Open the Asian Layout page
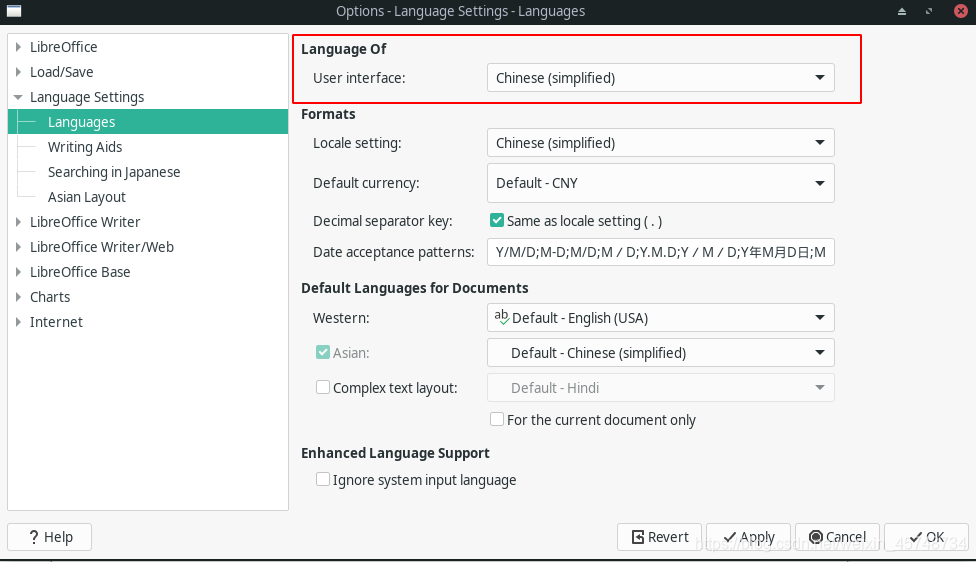 [87, 197]
